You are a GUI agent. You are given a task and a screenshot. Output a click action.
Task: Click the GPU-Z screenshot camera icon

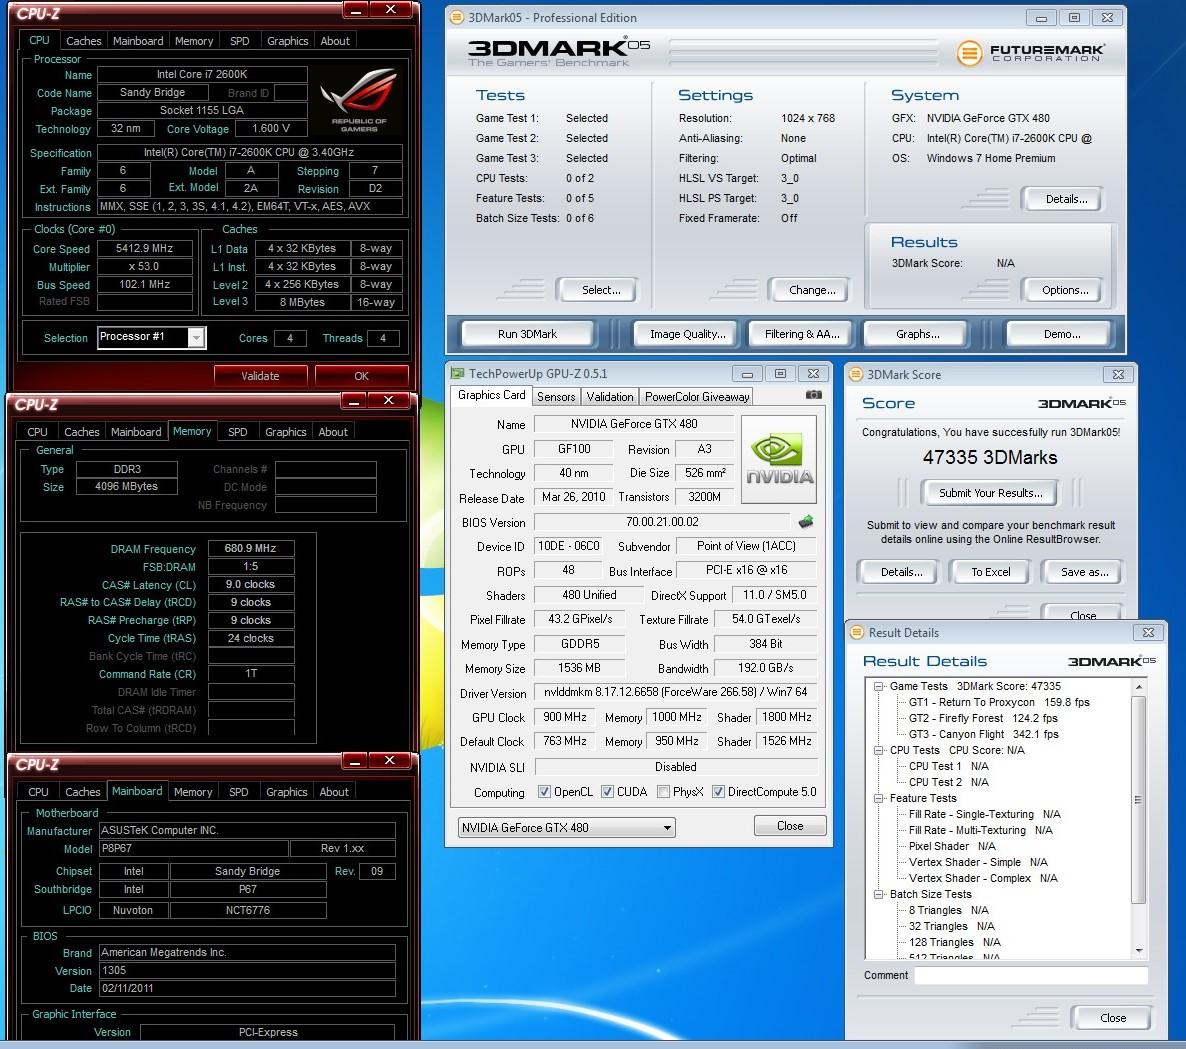813,395
